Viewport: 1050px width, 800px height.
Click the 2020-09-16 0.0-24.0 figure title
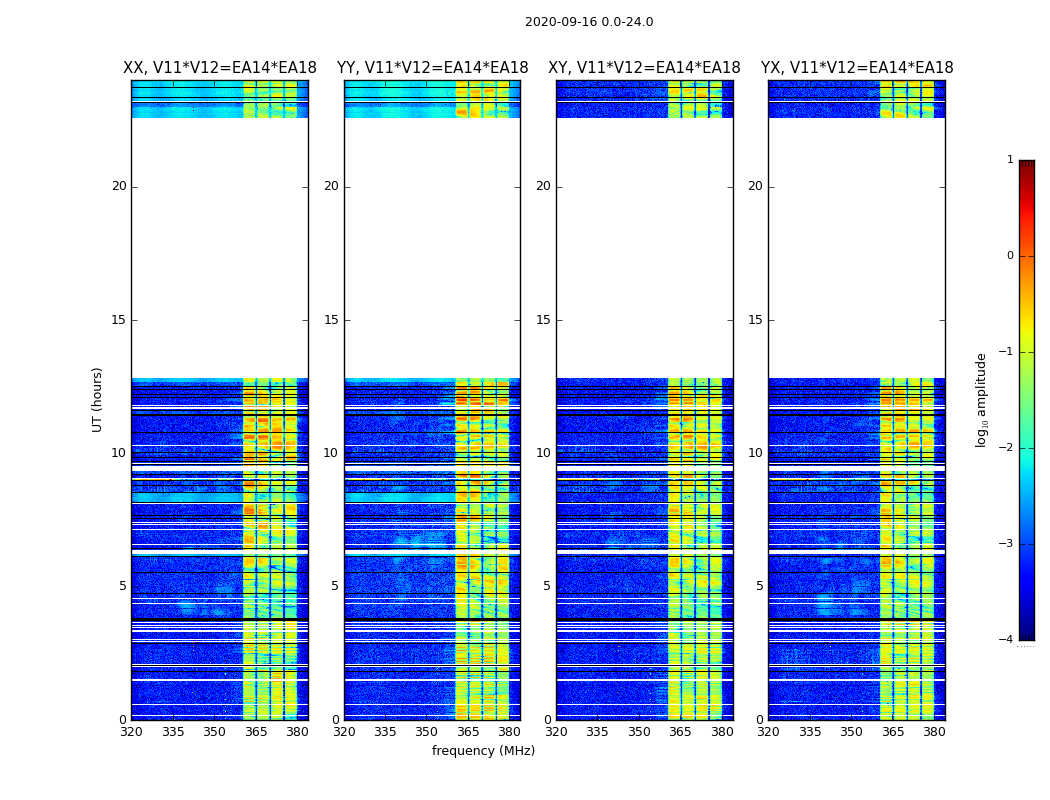[589, 21]
